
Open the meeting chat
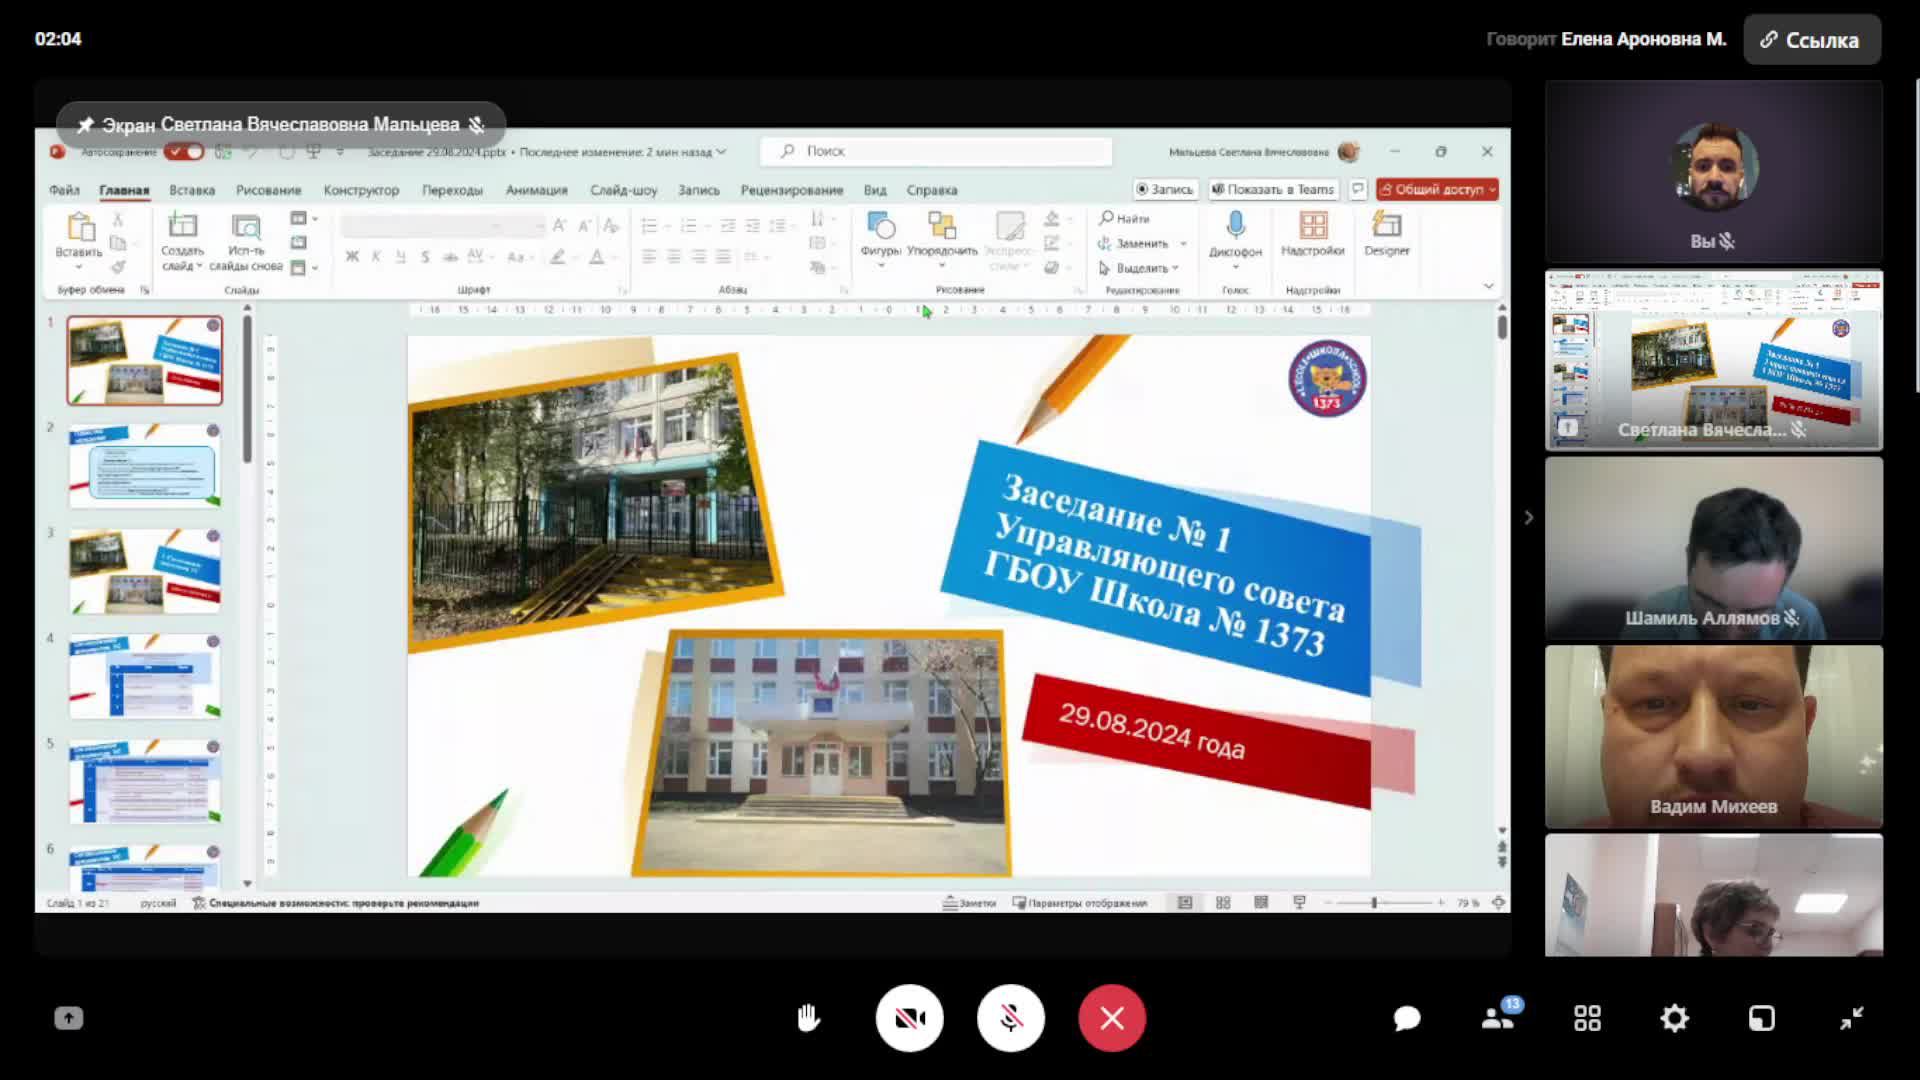click(x=1407, y=1018)
